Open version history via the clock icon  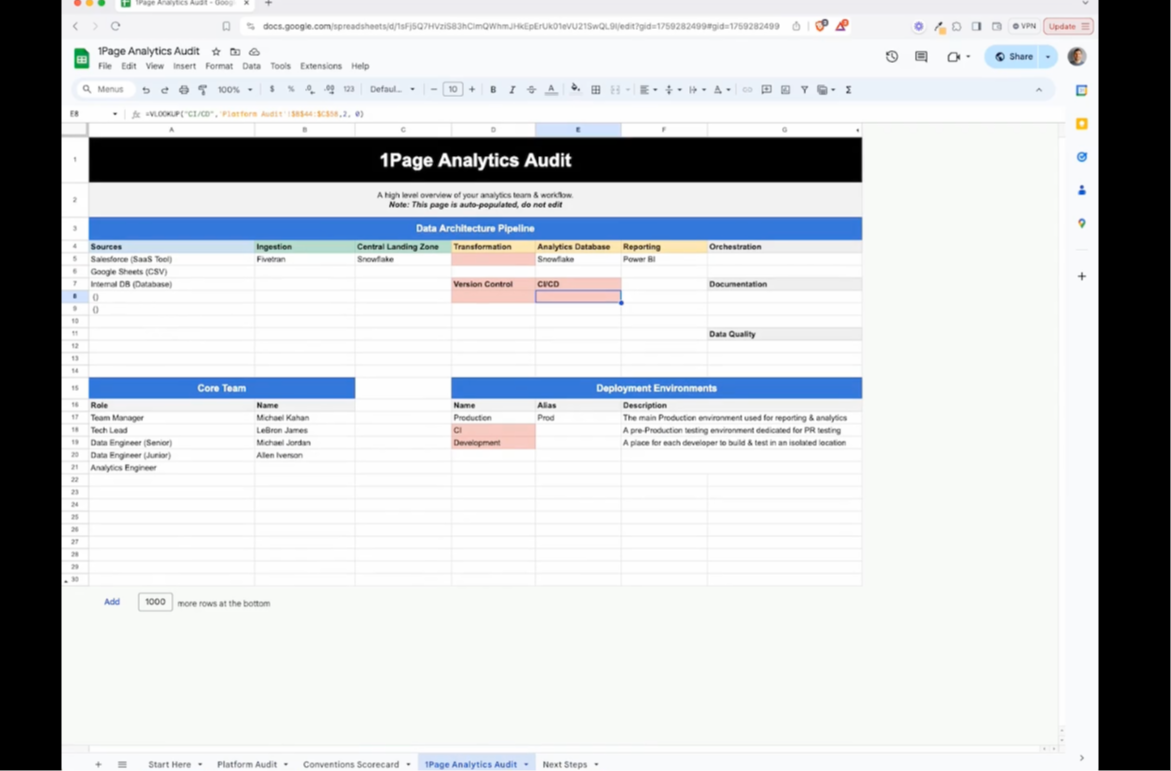point(892,57)
